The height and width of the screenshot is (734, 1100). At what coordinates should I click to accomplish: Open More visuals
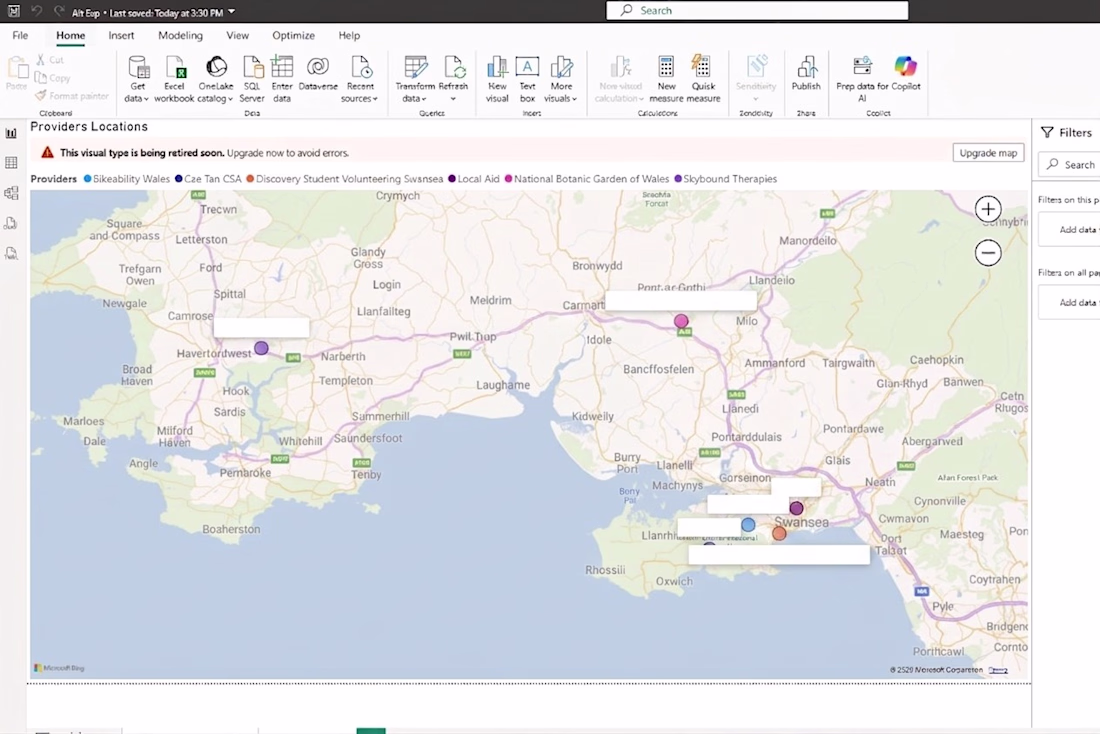[x=561, y=79]
